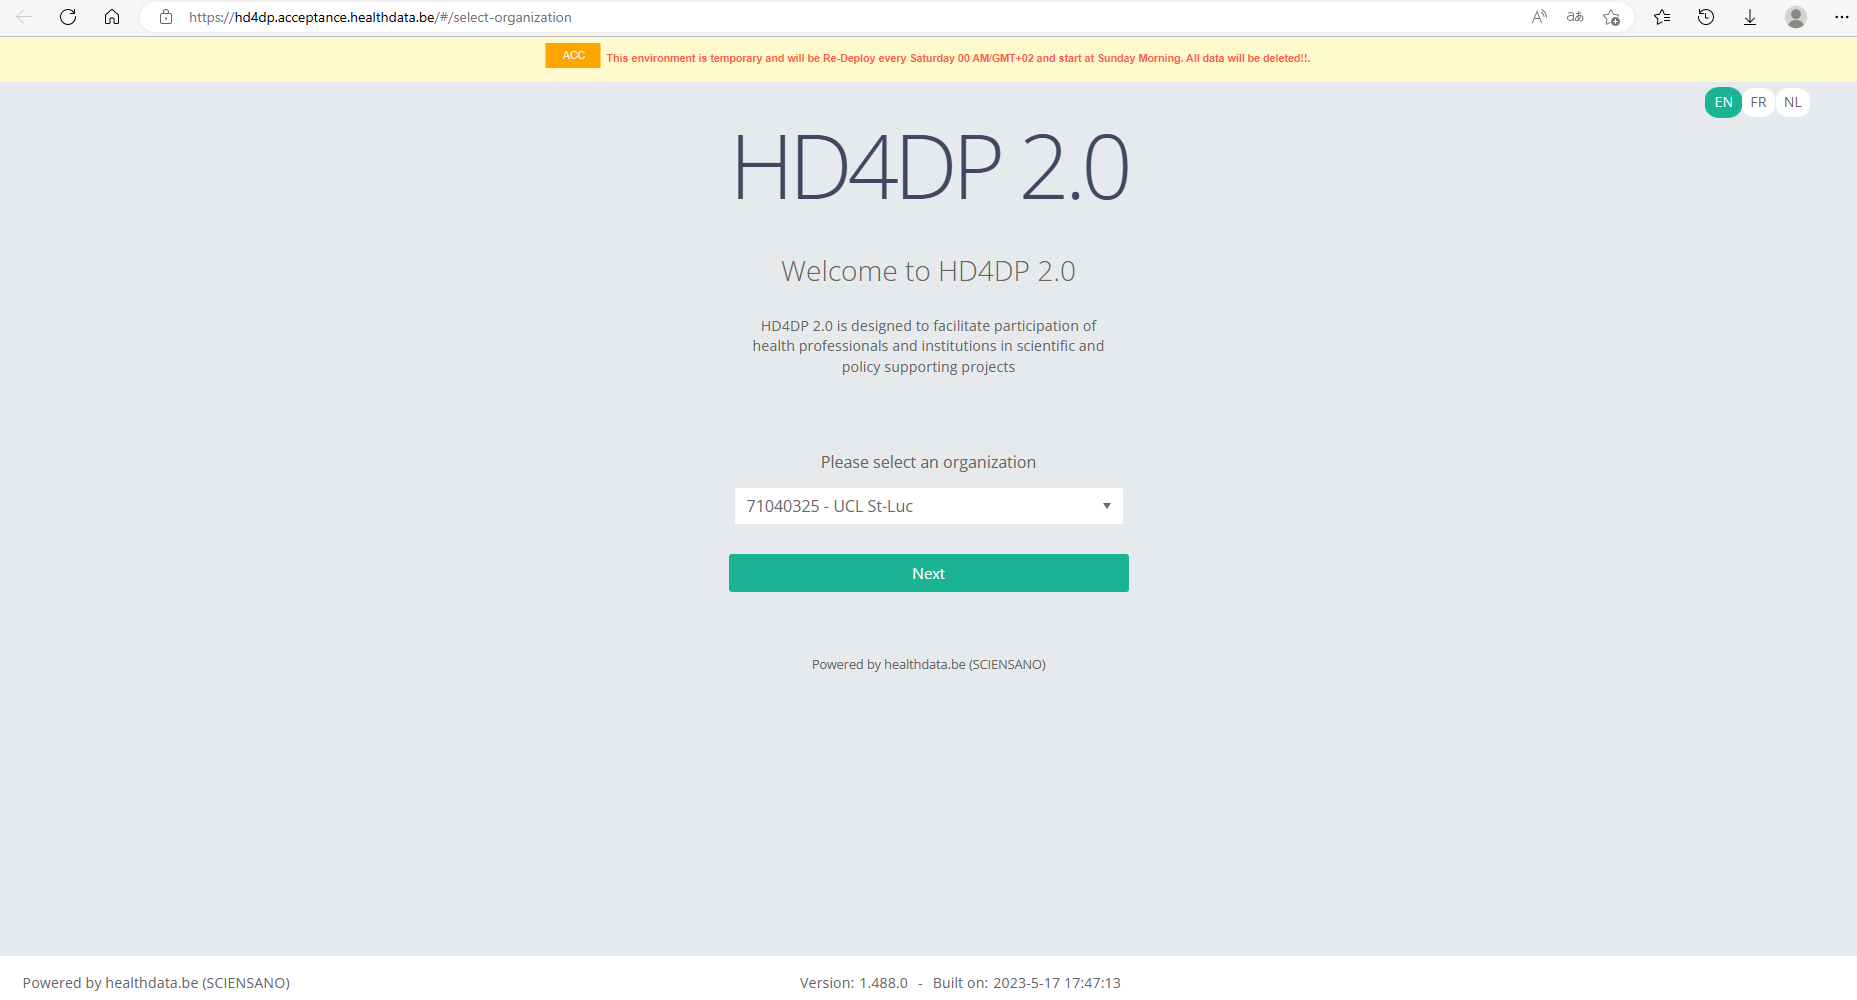Click the browser address bar URL

point(380,17)
